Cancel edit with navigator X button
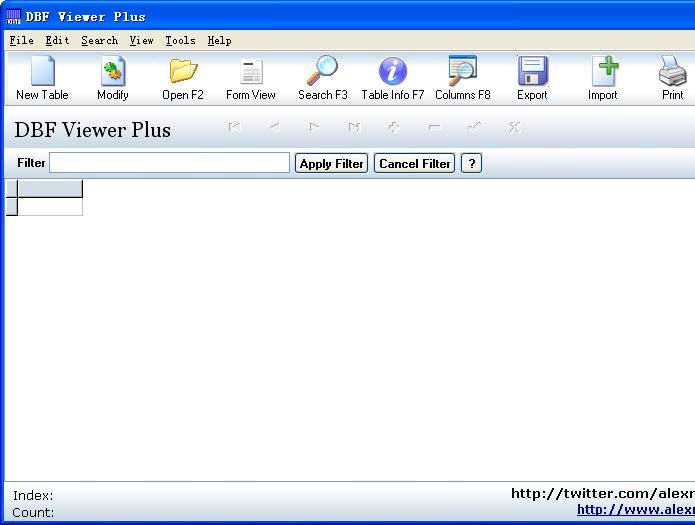Screen dimensions: 695x525 pos(514,128)
